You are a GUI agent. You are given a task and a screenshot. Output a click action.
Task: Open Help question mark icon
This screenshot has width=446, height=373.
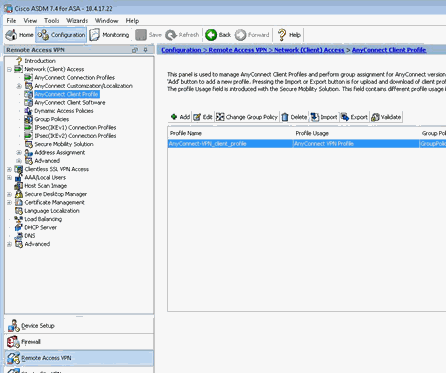tap(282, 35)
